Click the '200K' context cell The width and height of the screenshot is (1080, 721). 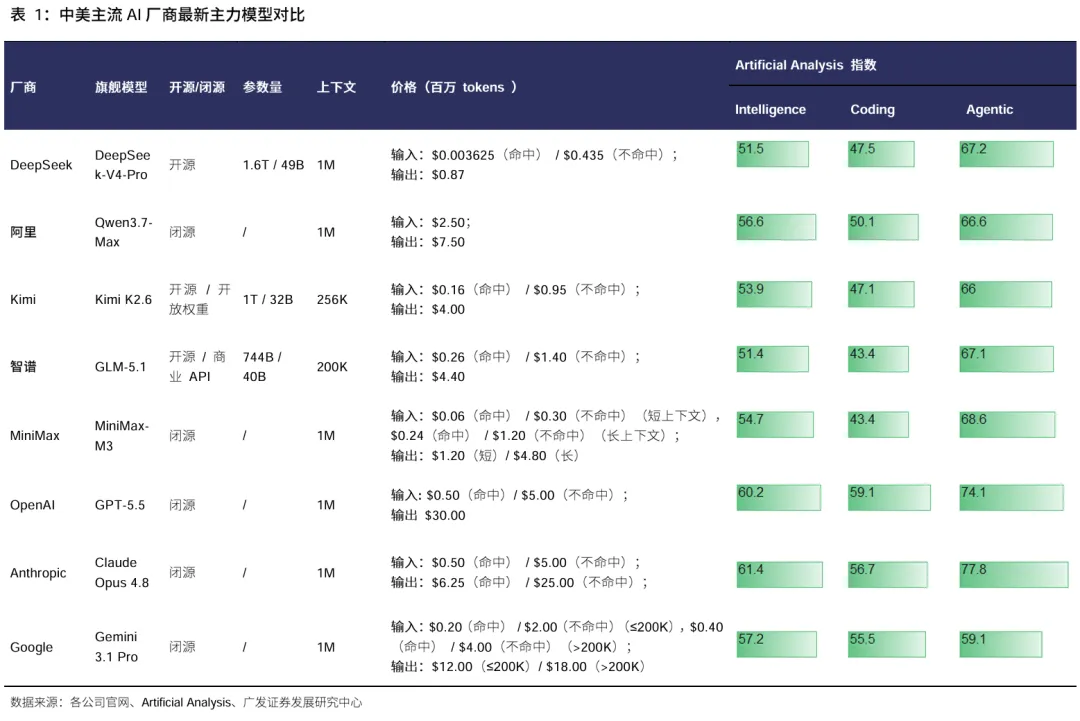pos(332,366)
